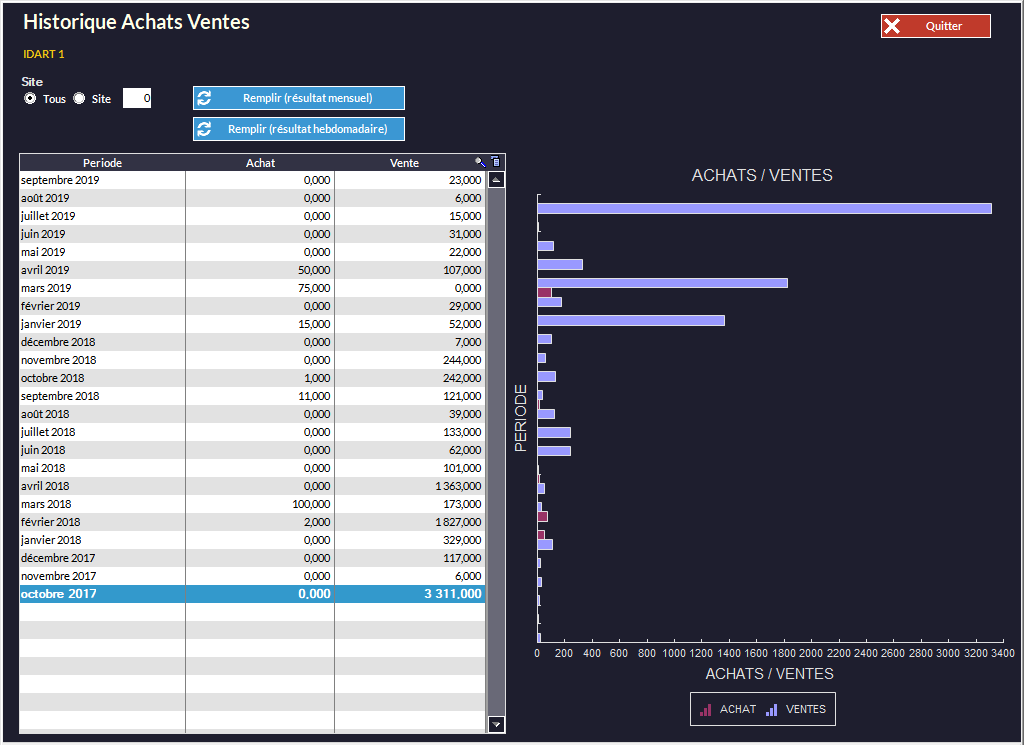Screen dimensions: 1024x745
Task: Click the magnifier search icon in table header
Action: (x=480, y=162)
